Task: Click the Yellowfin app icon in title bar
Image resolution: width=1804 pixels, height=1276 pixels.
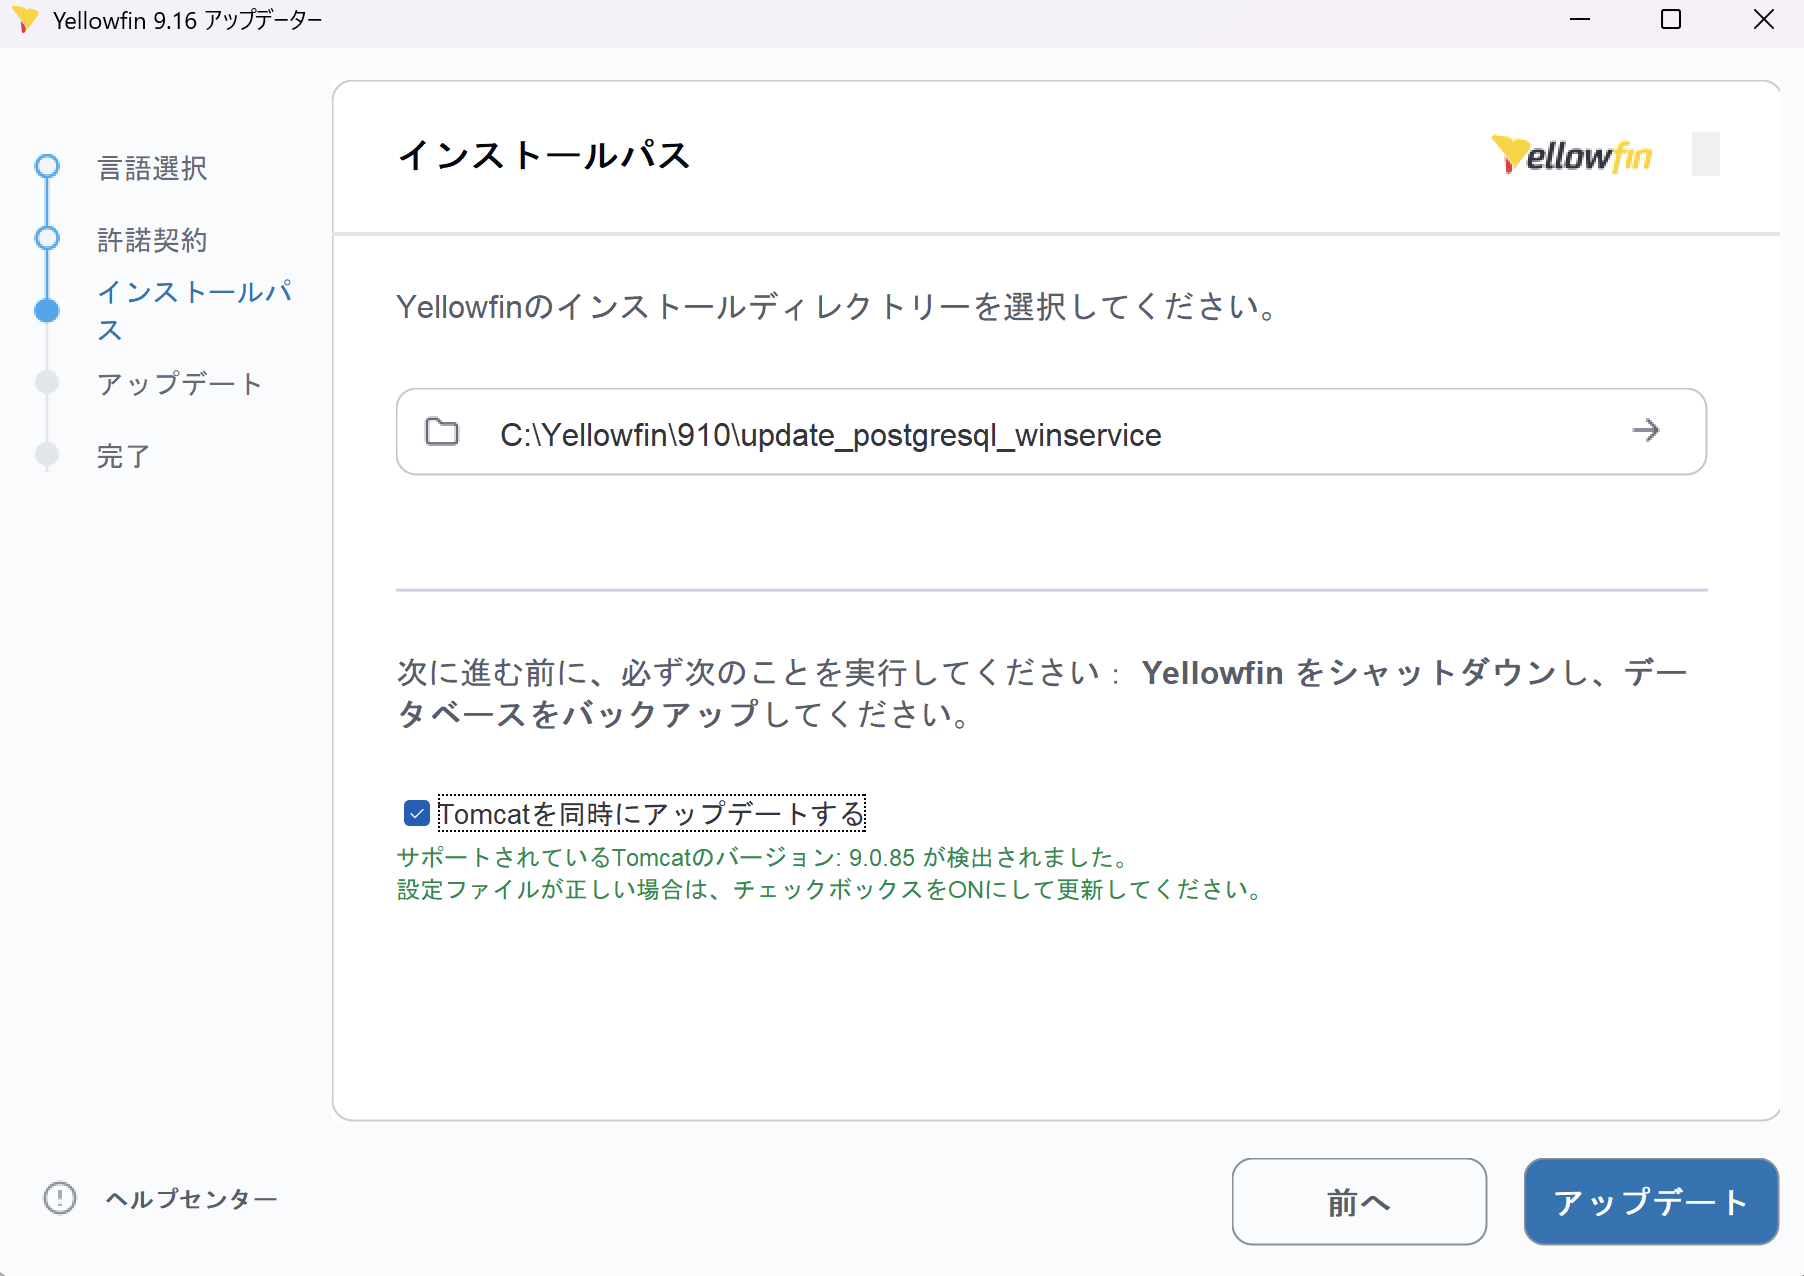Action: coord(25,20)
